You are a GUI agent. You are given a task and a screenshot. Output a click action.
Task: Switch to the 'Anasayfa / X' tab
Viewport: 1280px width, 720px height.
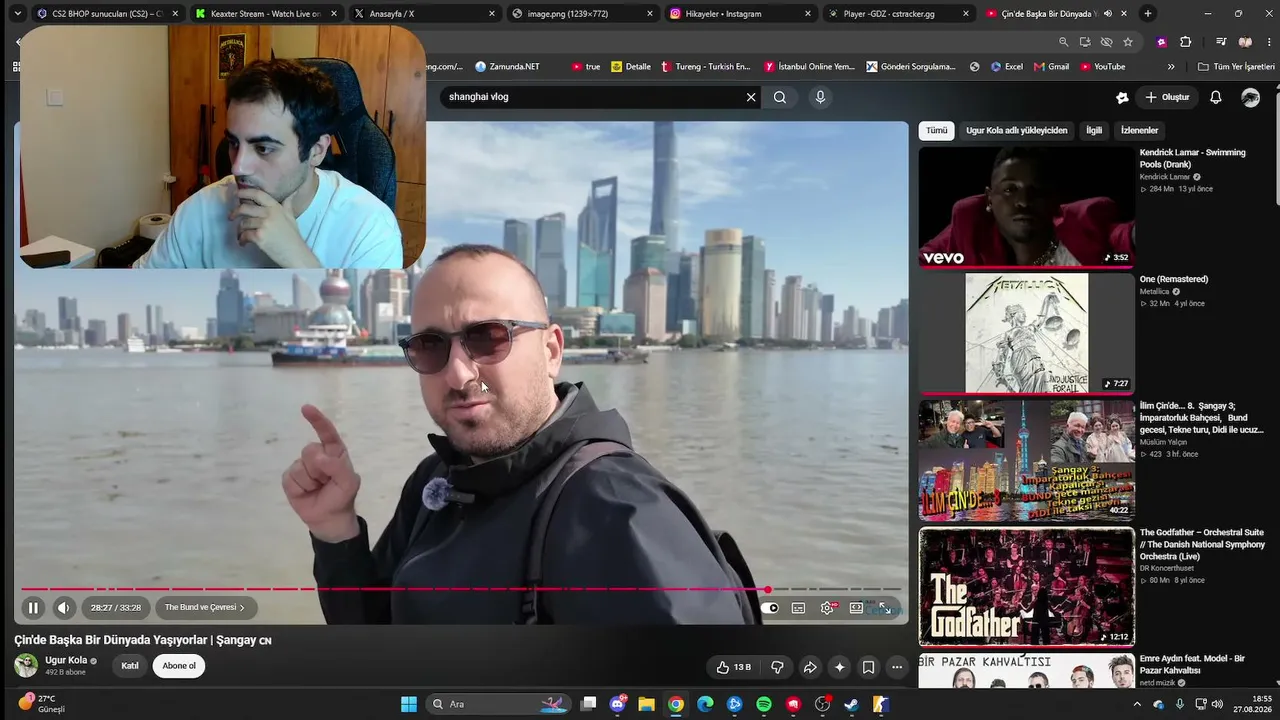(x=424, y=14)
